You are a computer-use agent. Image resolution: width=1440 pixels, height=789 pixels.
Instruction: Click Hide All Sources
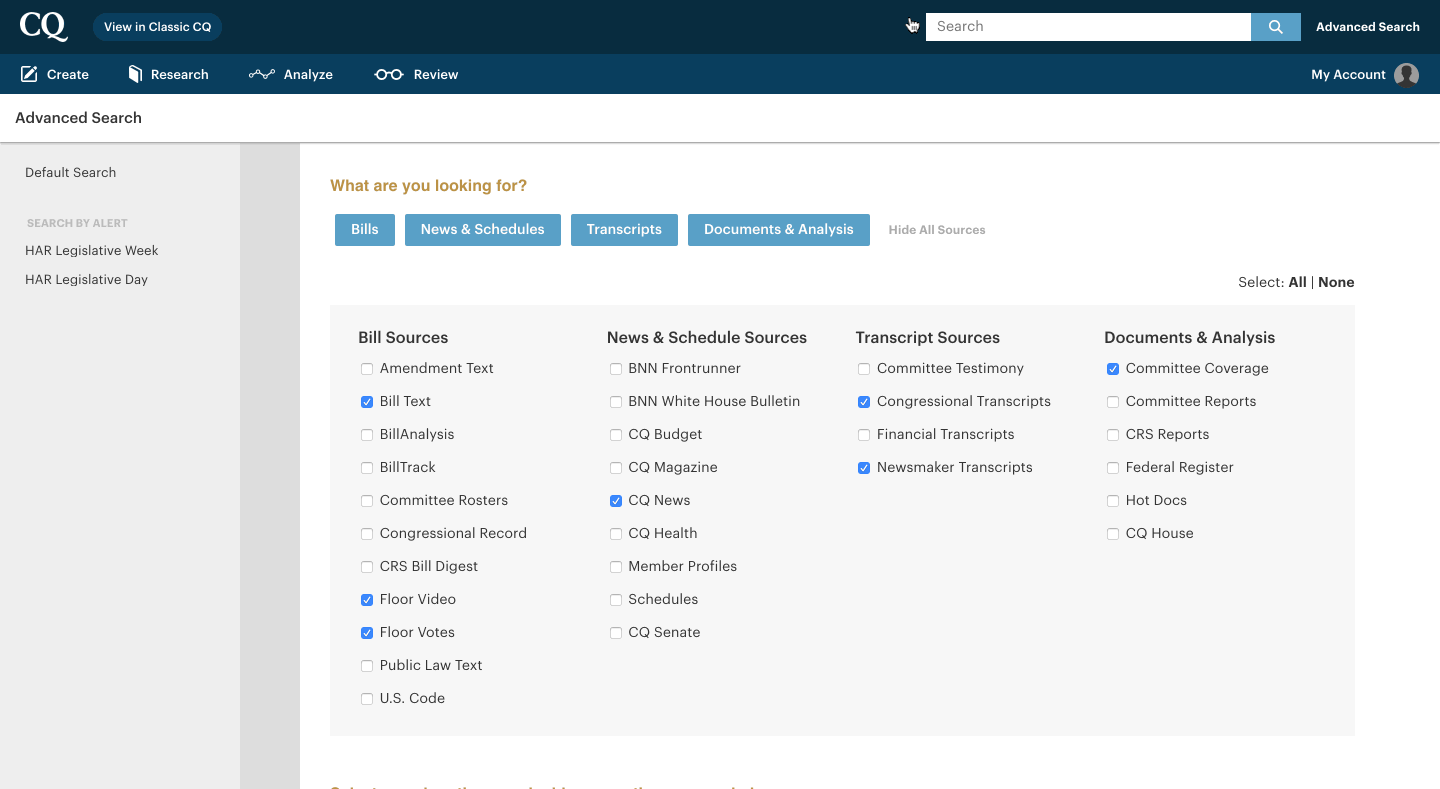(x=936, y=229)
